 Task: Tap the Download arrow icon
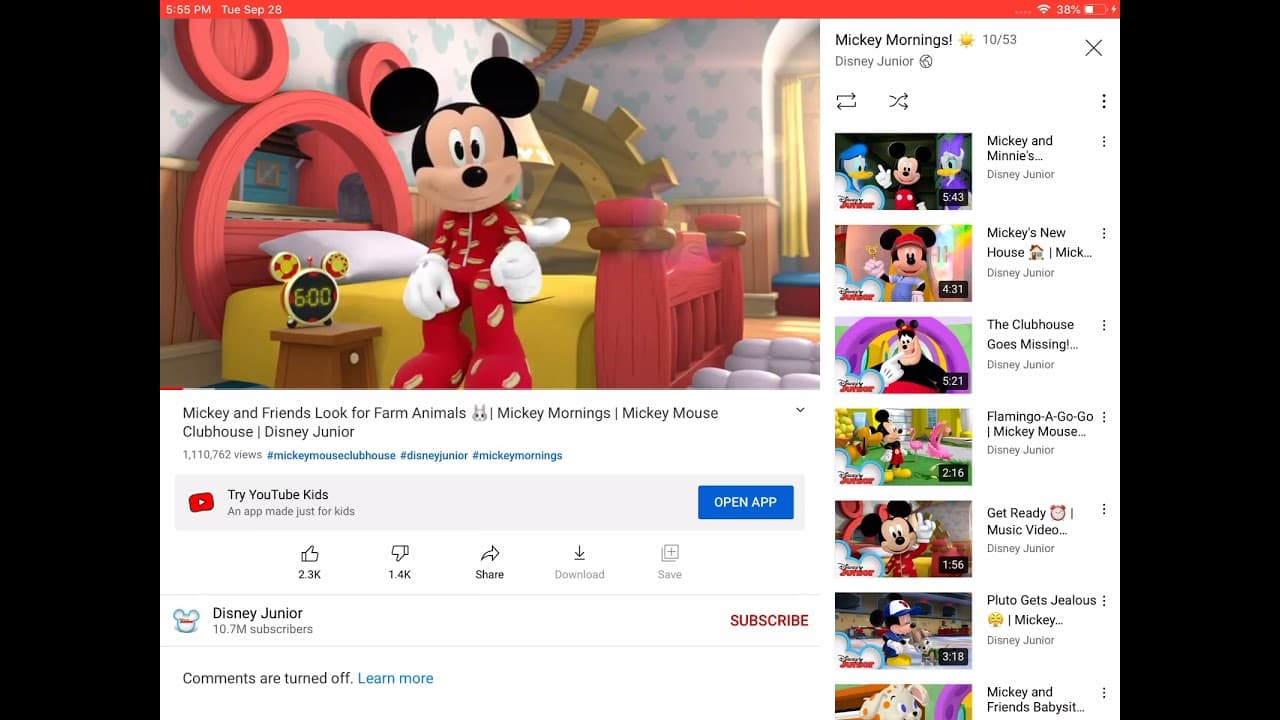coord(579,554)
